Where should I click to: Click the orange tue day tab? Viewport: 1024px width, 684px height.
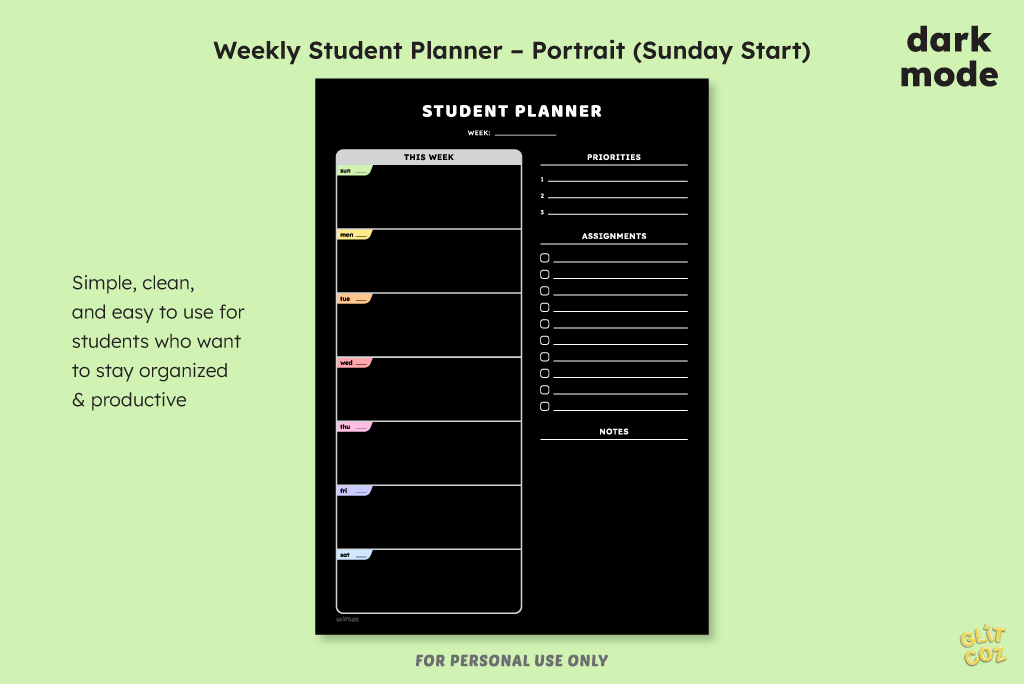355,299
